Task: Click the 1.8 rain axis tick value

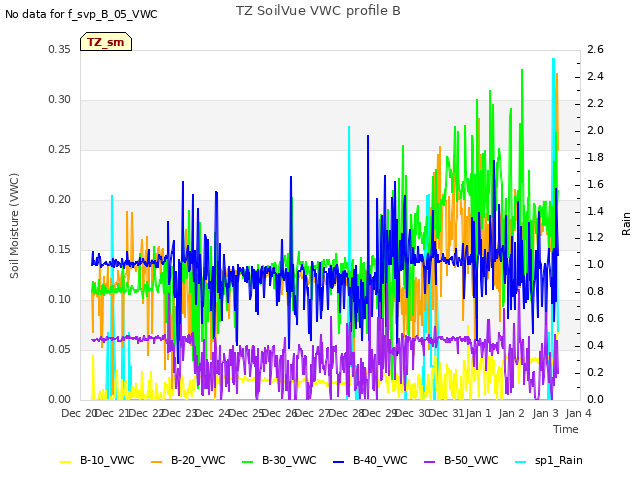Action: 596,157
